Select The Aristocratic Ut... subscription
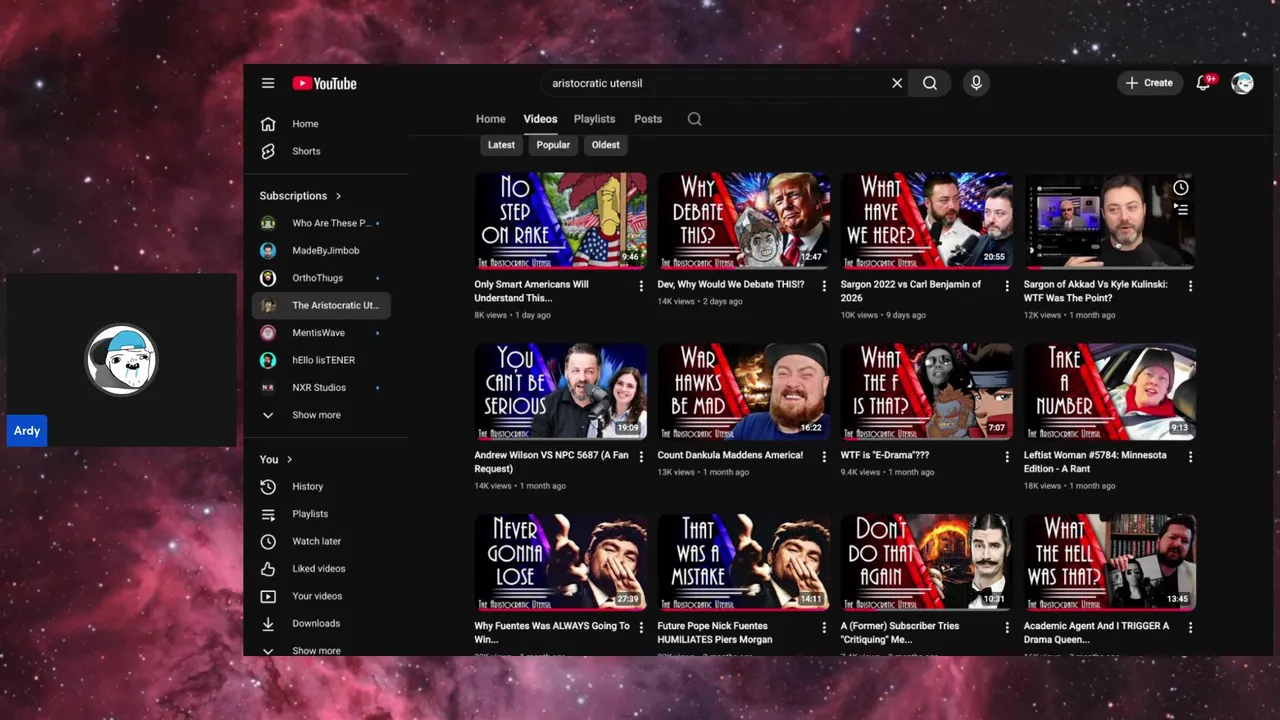The height and width of the screenshot is (720, 1280). click(x=320, y=305)
